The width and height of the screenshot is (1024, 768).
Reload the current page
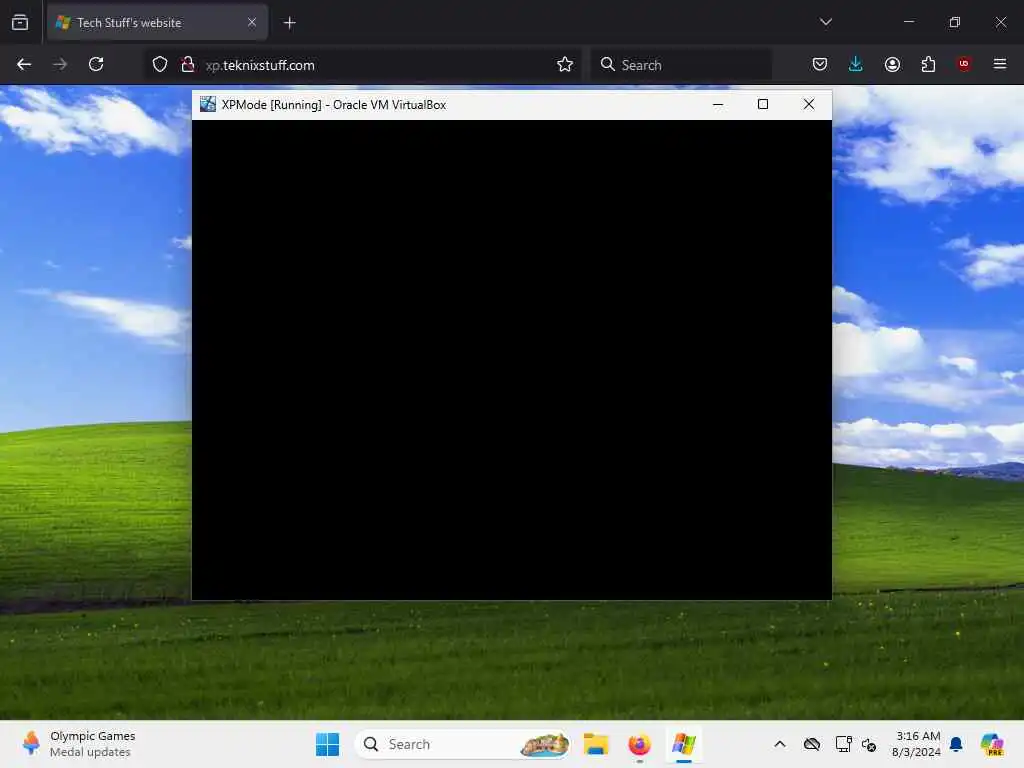tap(96, 64)
